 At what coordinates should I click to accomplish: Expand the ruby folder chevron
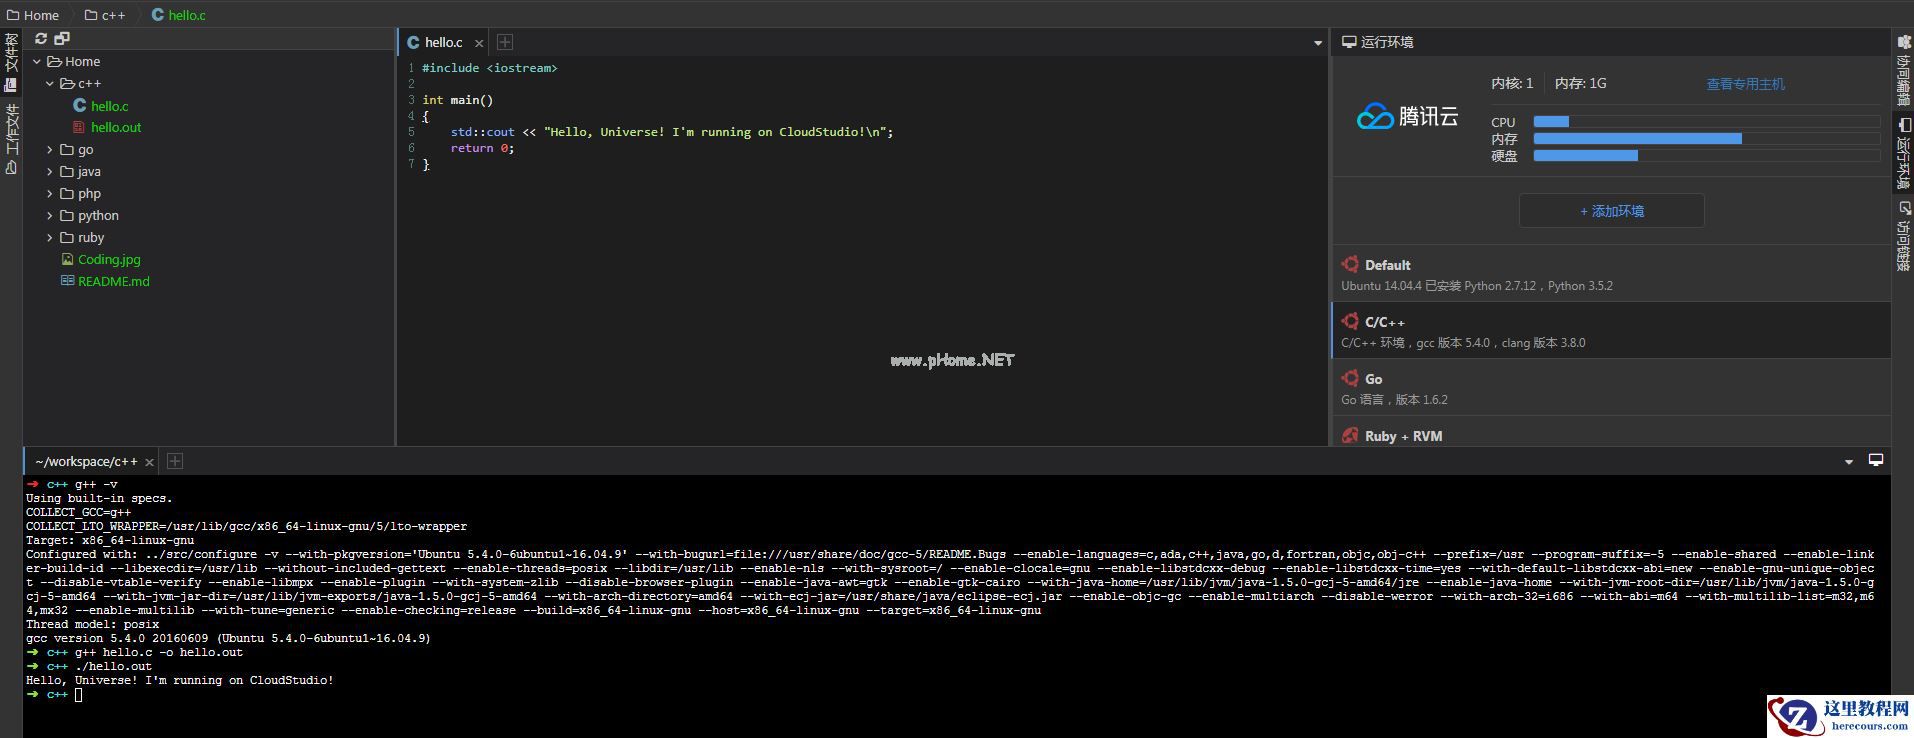pos(49,237)
